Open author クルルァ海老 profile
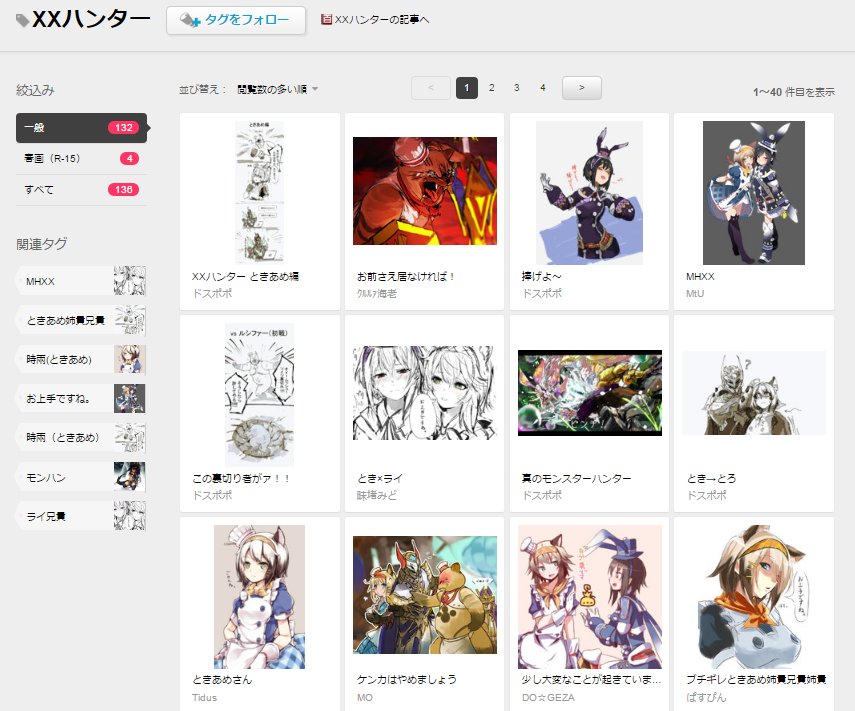The width and height of the screenshot is (855, 711). pos(377,293)
